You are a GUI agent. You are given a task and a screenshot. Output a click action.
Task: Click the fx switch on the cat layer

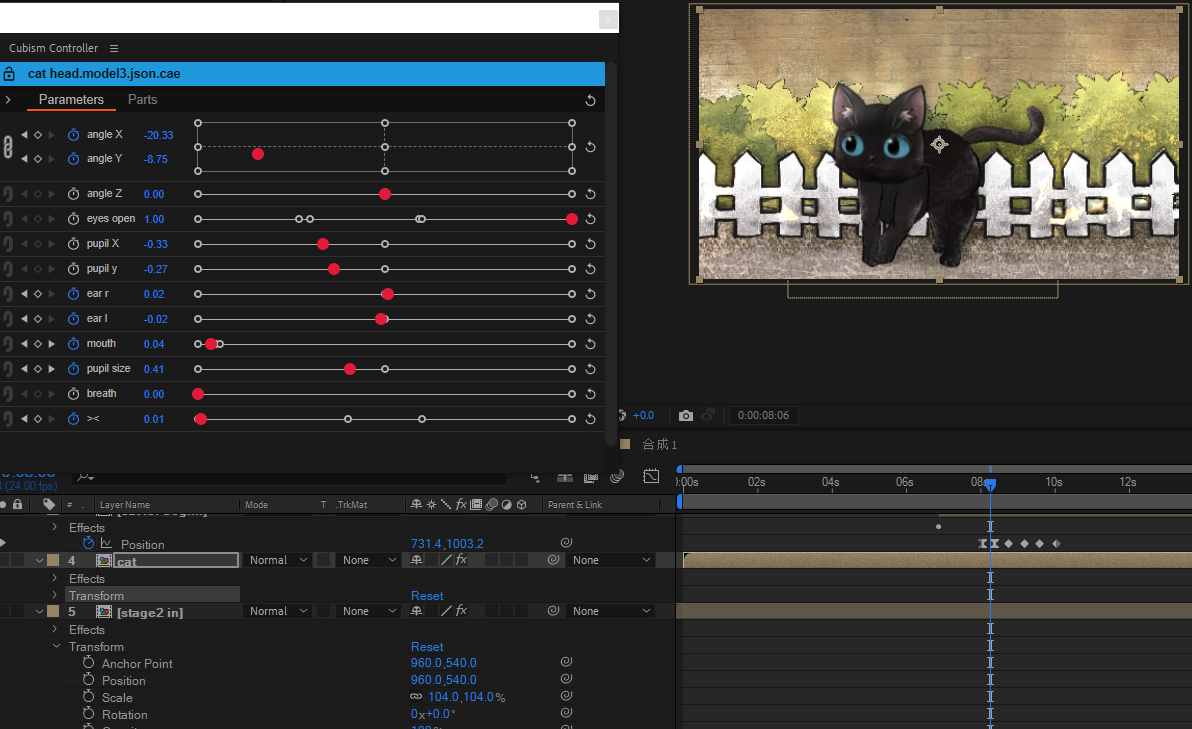pos(461,560)
